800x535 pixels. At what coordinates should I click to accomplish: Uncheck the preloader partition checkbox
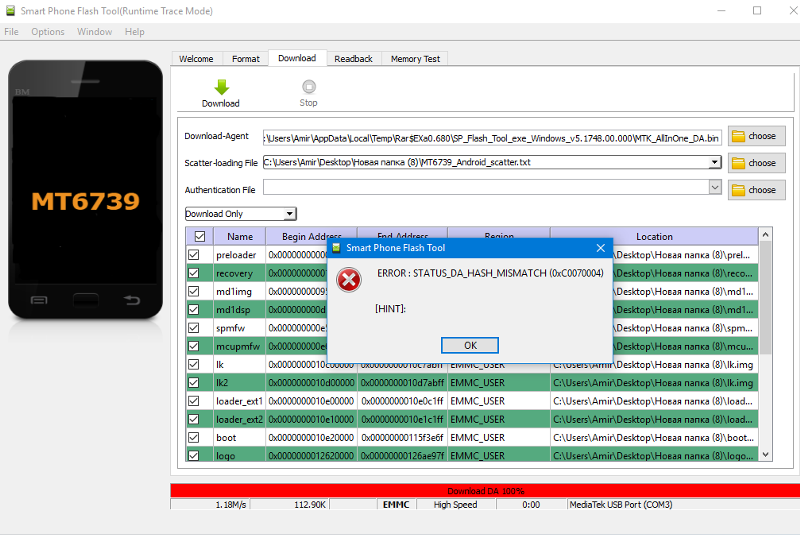click(x=194, y=255)
